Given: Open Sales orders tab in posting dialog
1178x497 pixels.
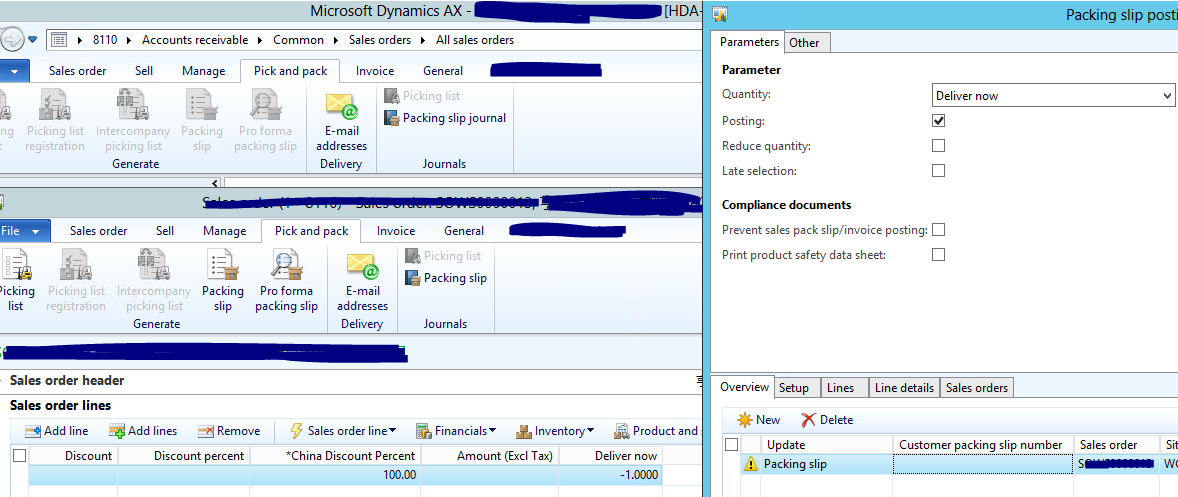Looking at the screenshot, I should 977,387.
